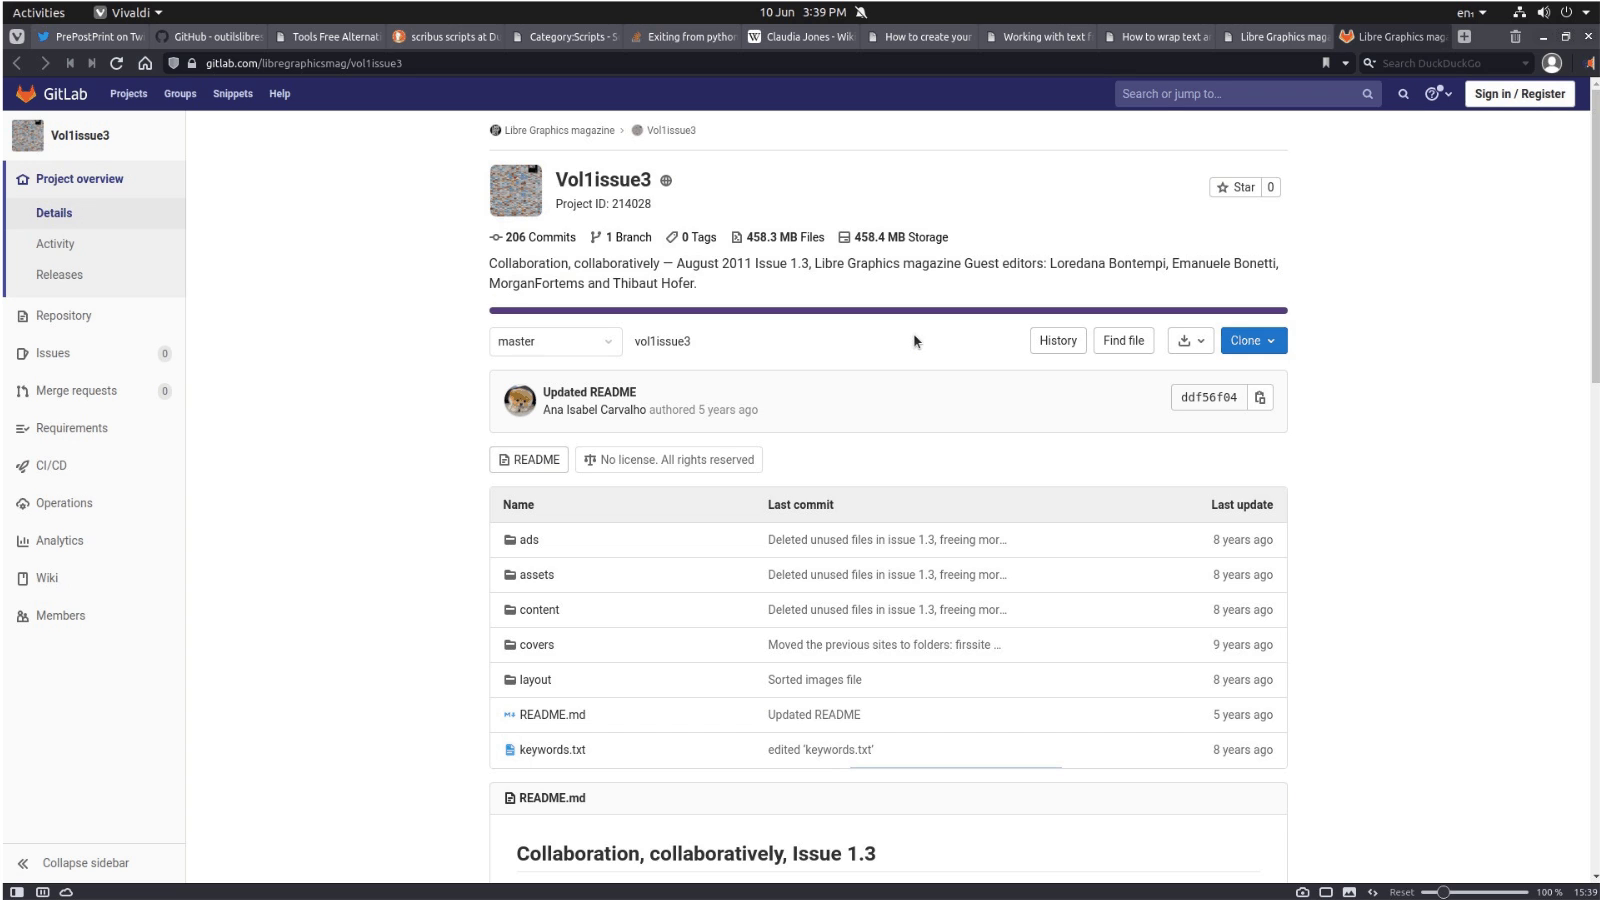Click the Vol1issue3 project avatar image
1600x900 pixels.
[515, 190]
